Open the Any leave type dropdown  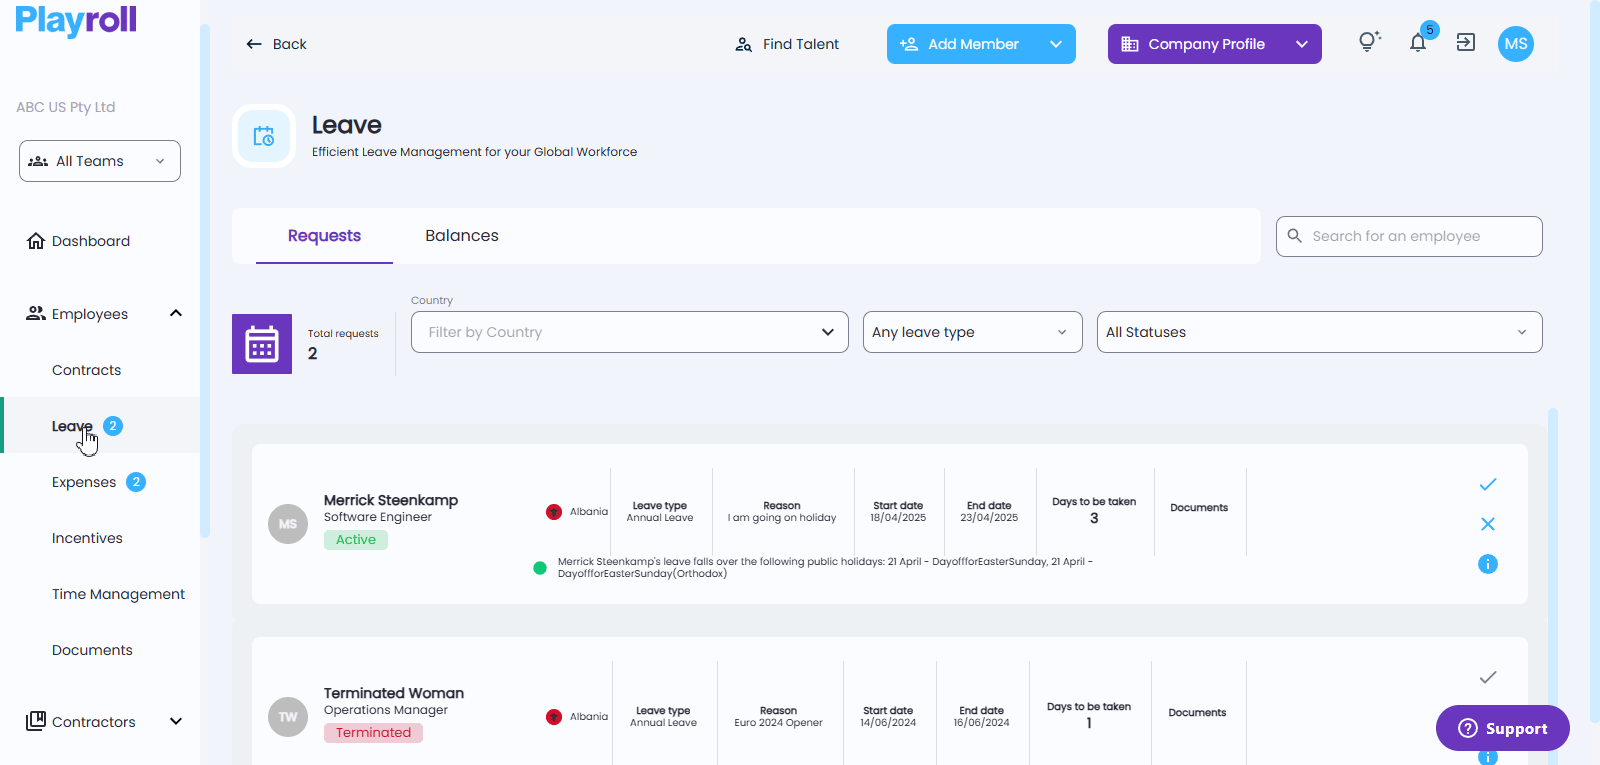pos(973,332)
